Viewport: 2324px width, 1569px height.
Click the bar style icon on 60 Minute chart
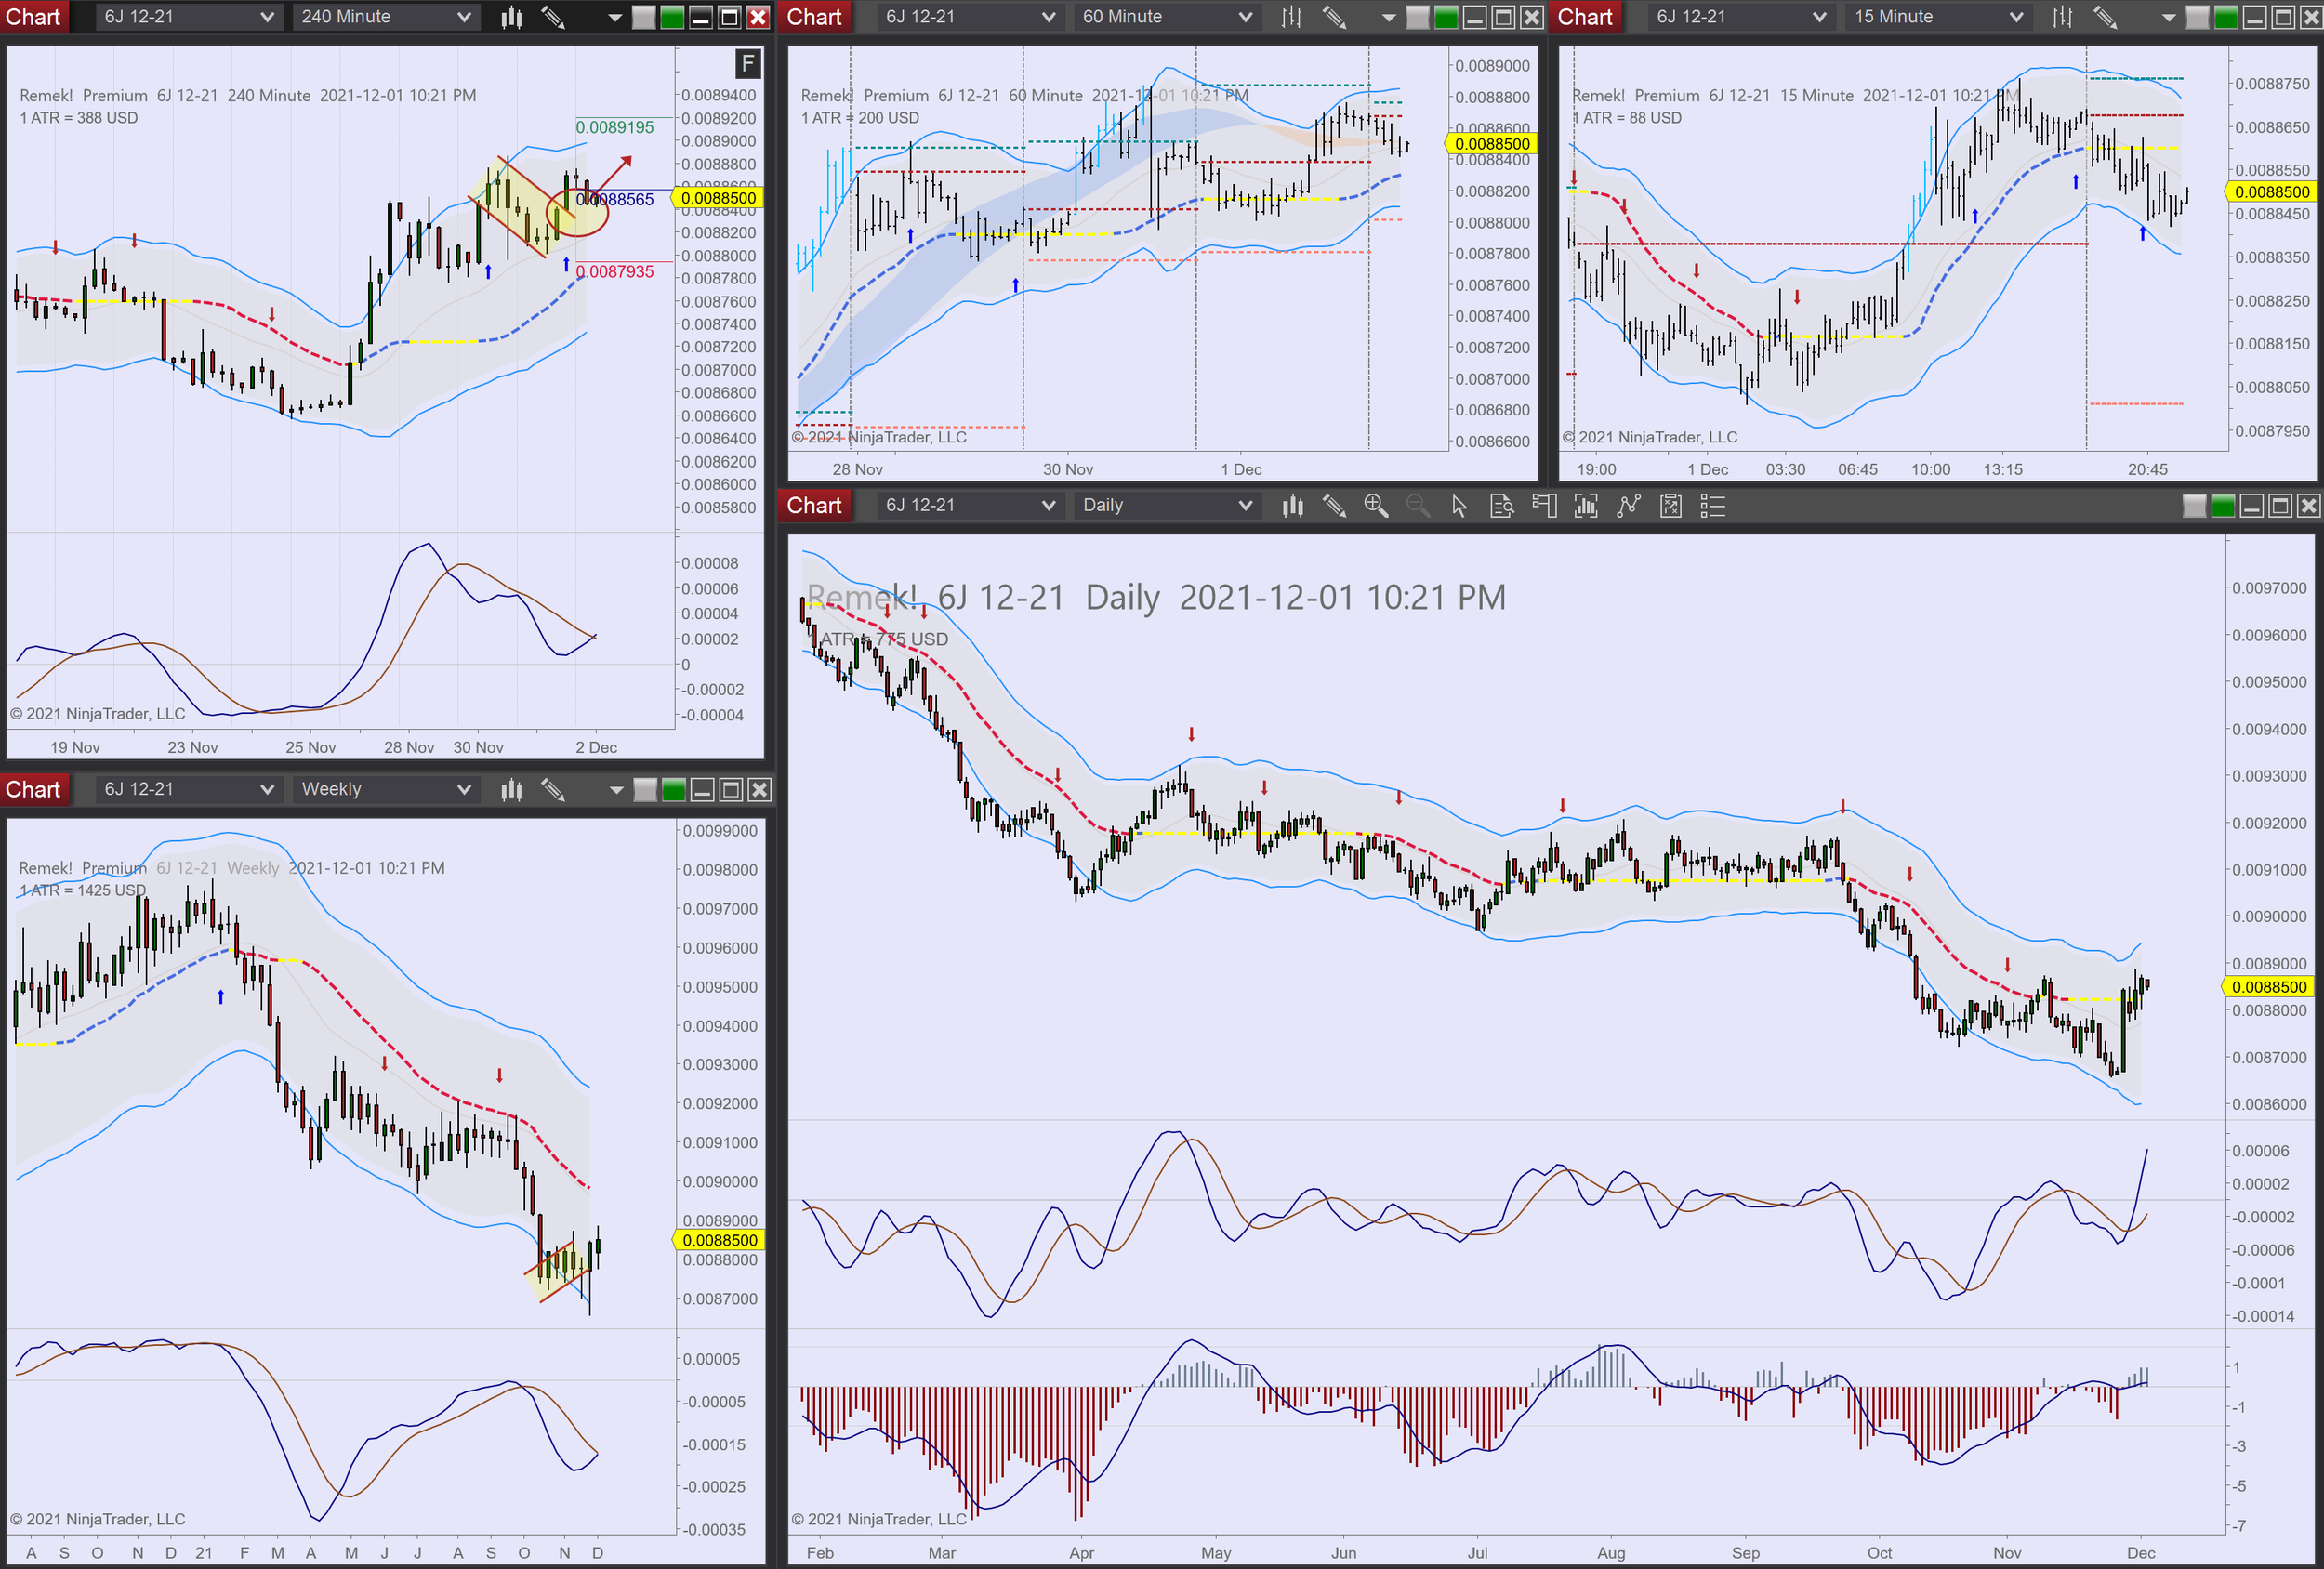(x=1292, y=17)
